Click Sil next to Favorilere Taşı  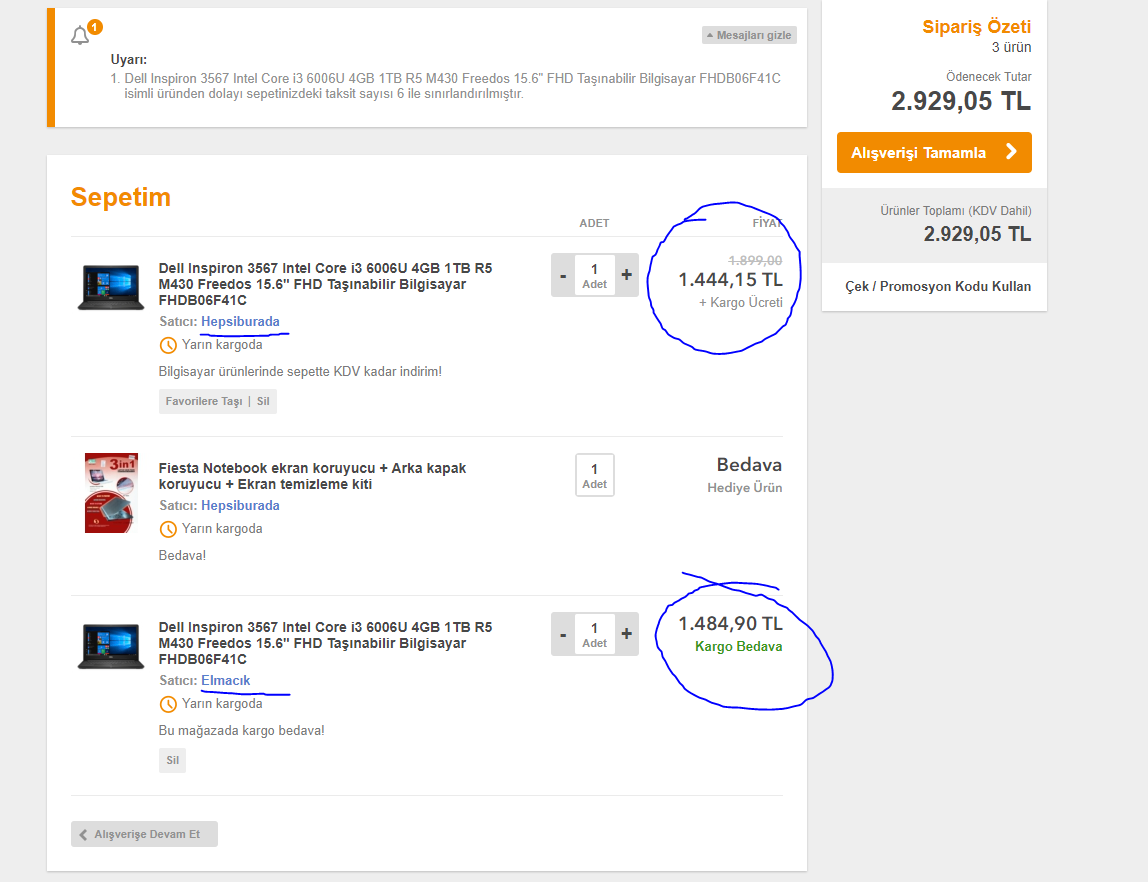(263, 401)
